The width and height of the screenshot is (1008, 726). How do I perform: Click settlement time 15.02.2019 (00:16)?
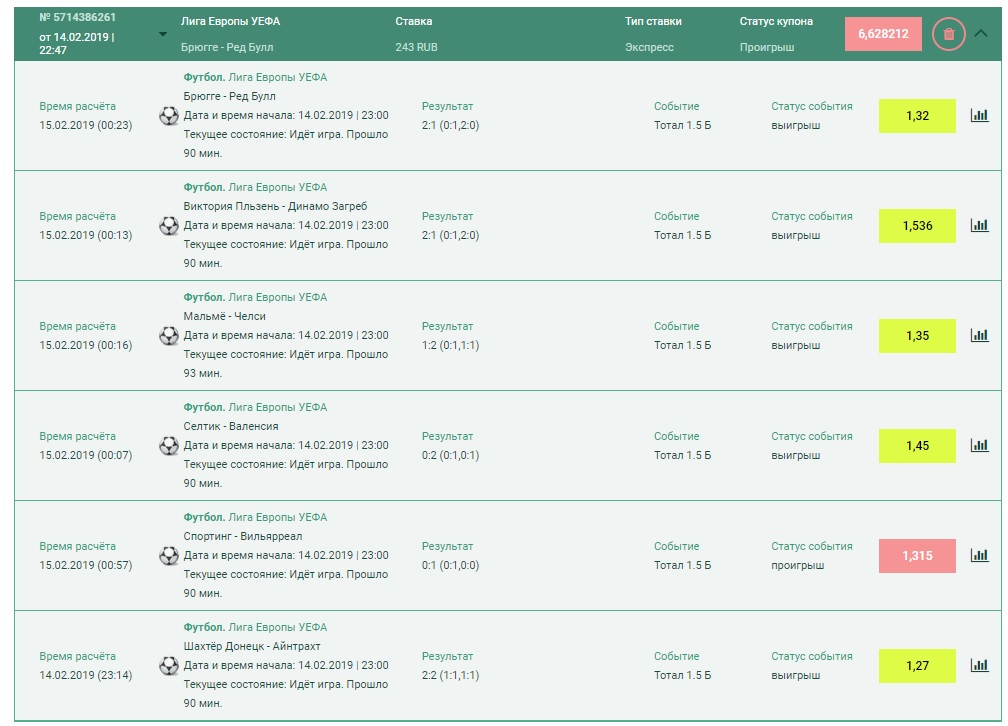point(86,345)
